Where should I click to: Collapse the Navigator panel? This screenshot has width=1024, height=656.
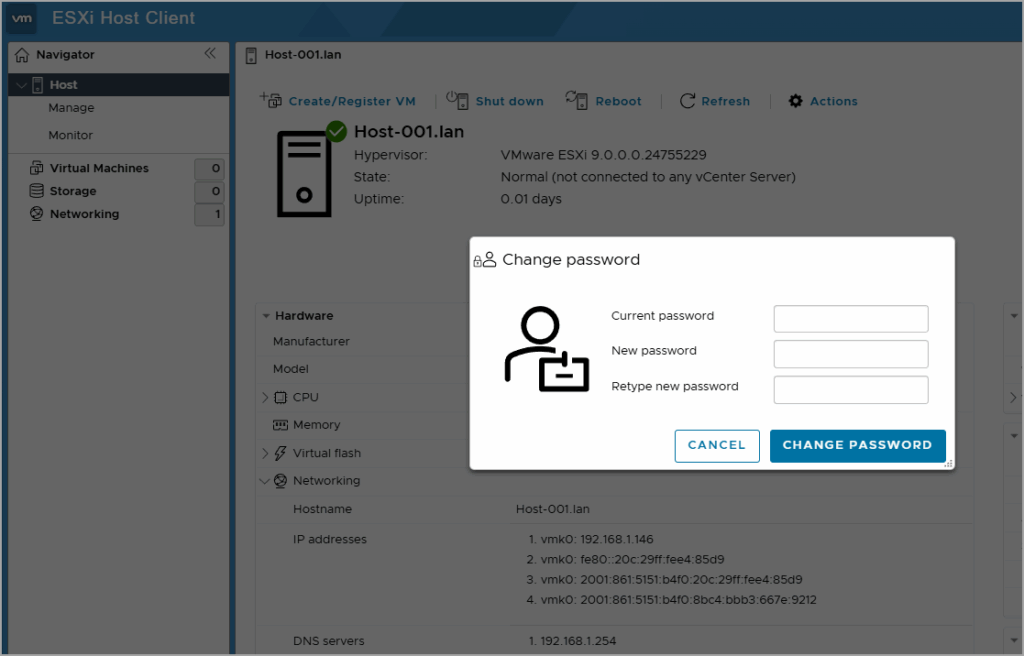click(x=210, y=55)
